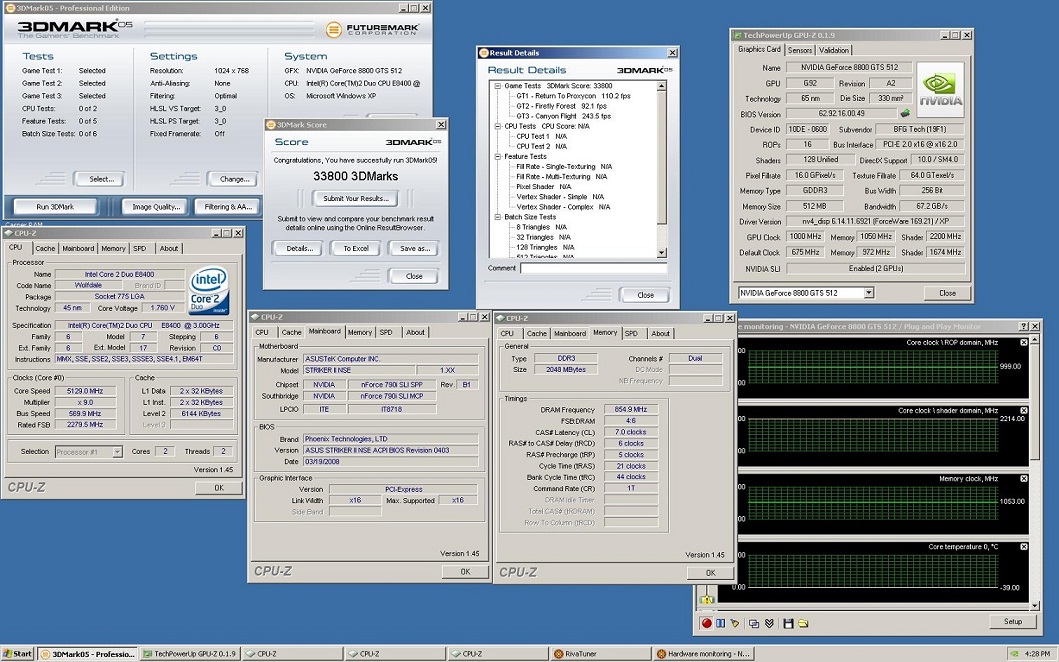
Task: Click the floppy disk save icon in Hardware monitoring
Action: (788, 623)
